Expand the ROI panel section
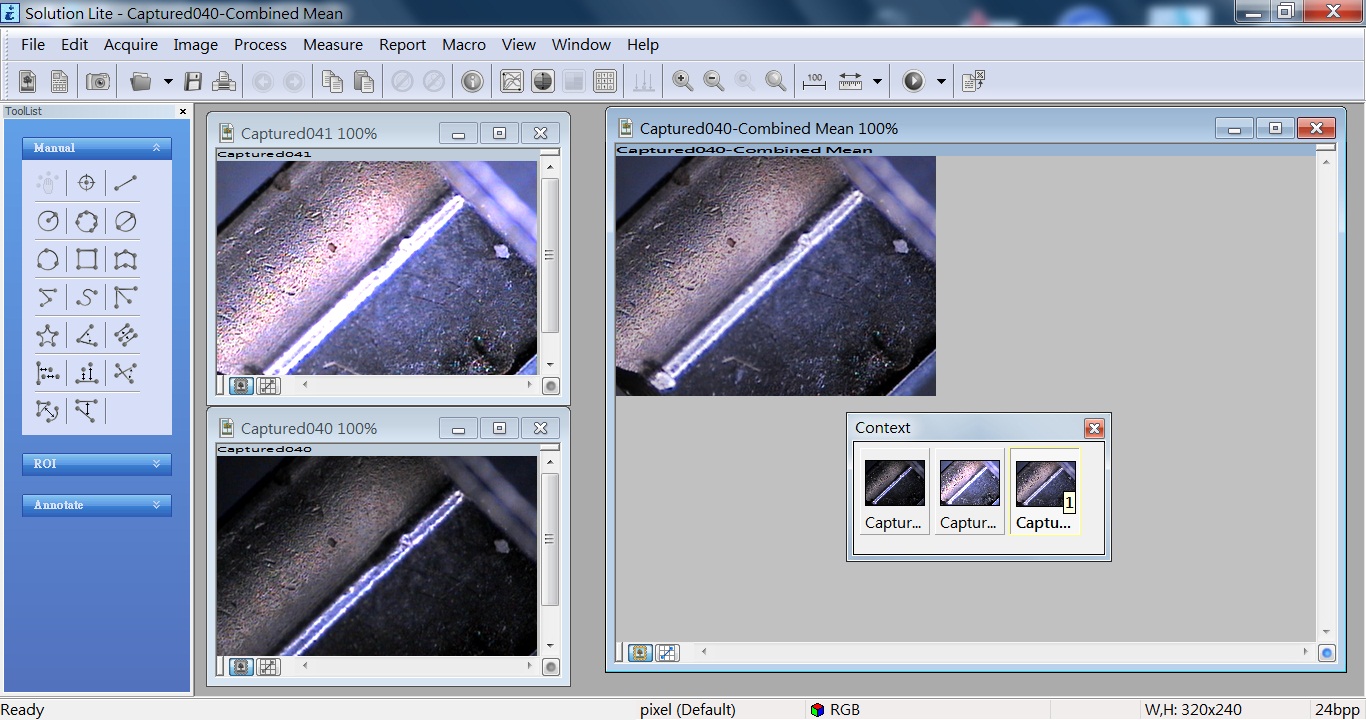Image resolution: width=1366 pixels, height=720 pixels. (x=97, y=464)
